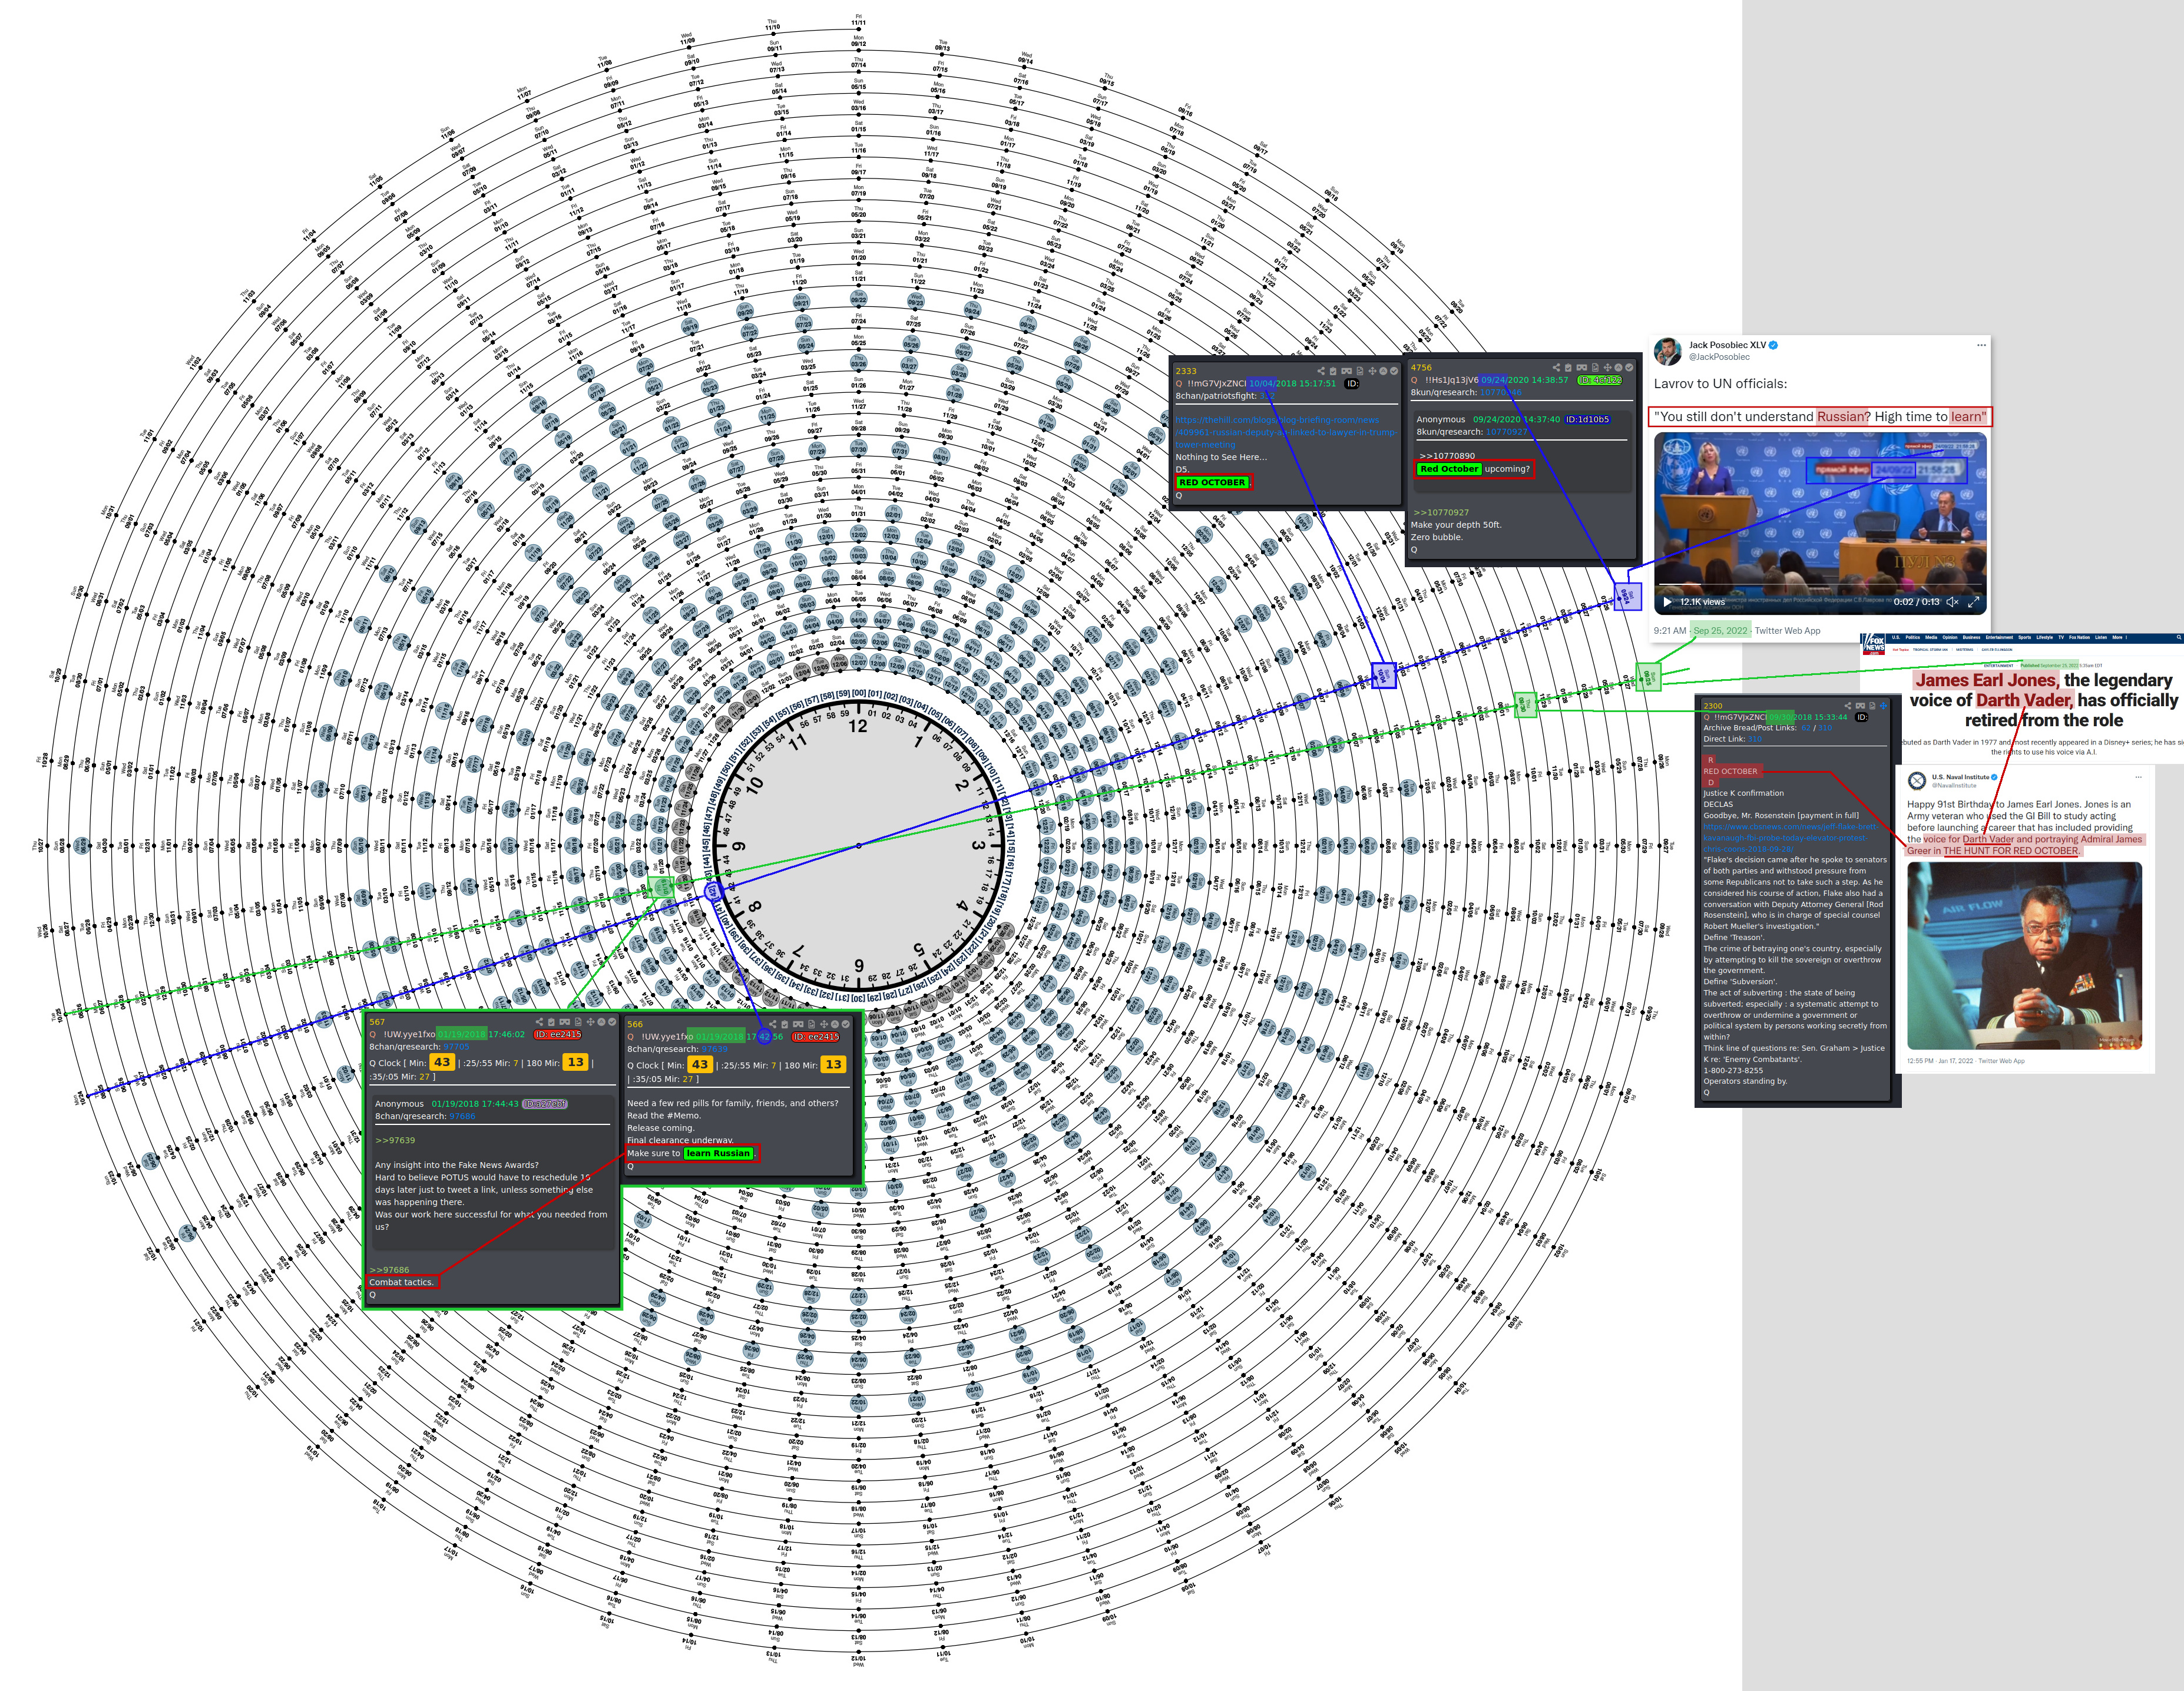Screen dimensions: 2184x1691
Task: Click share icon on post 4756
Action: click(x=1557, y=367)
